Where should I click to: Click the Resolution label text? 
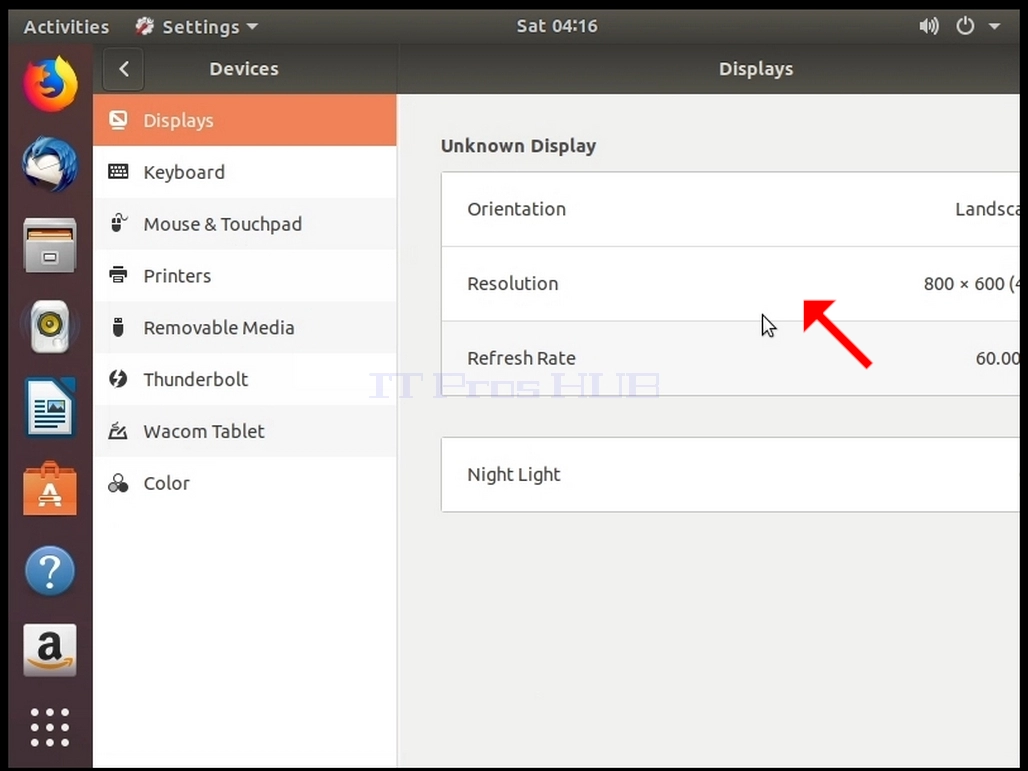pos(512,284)
